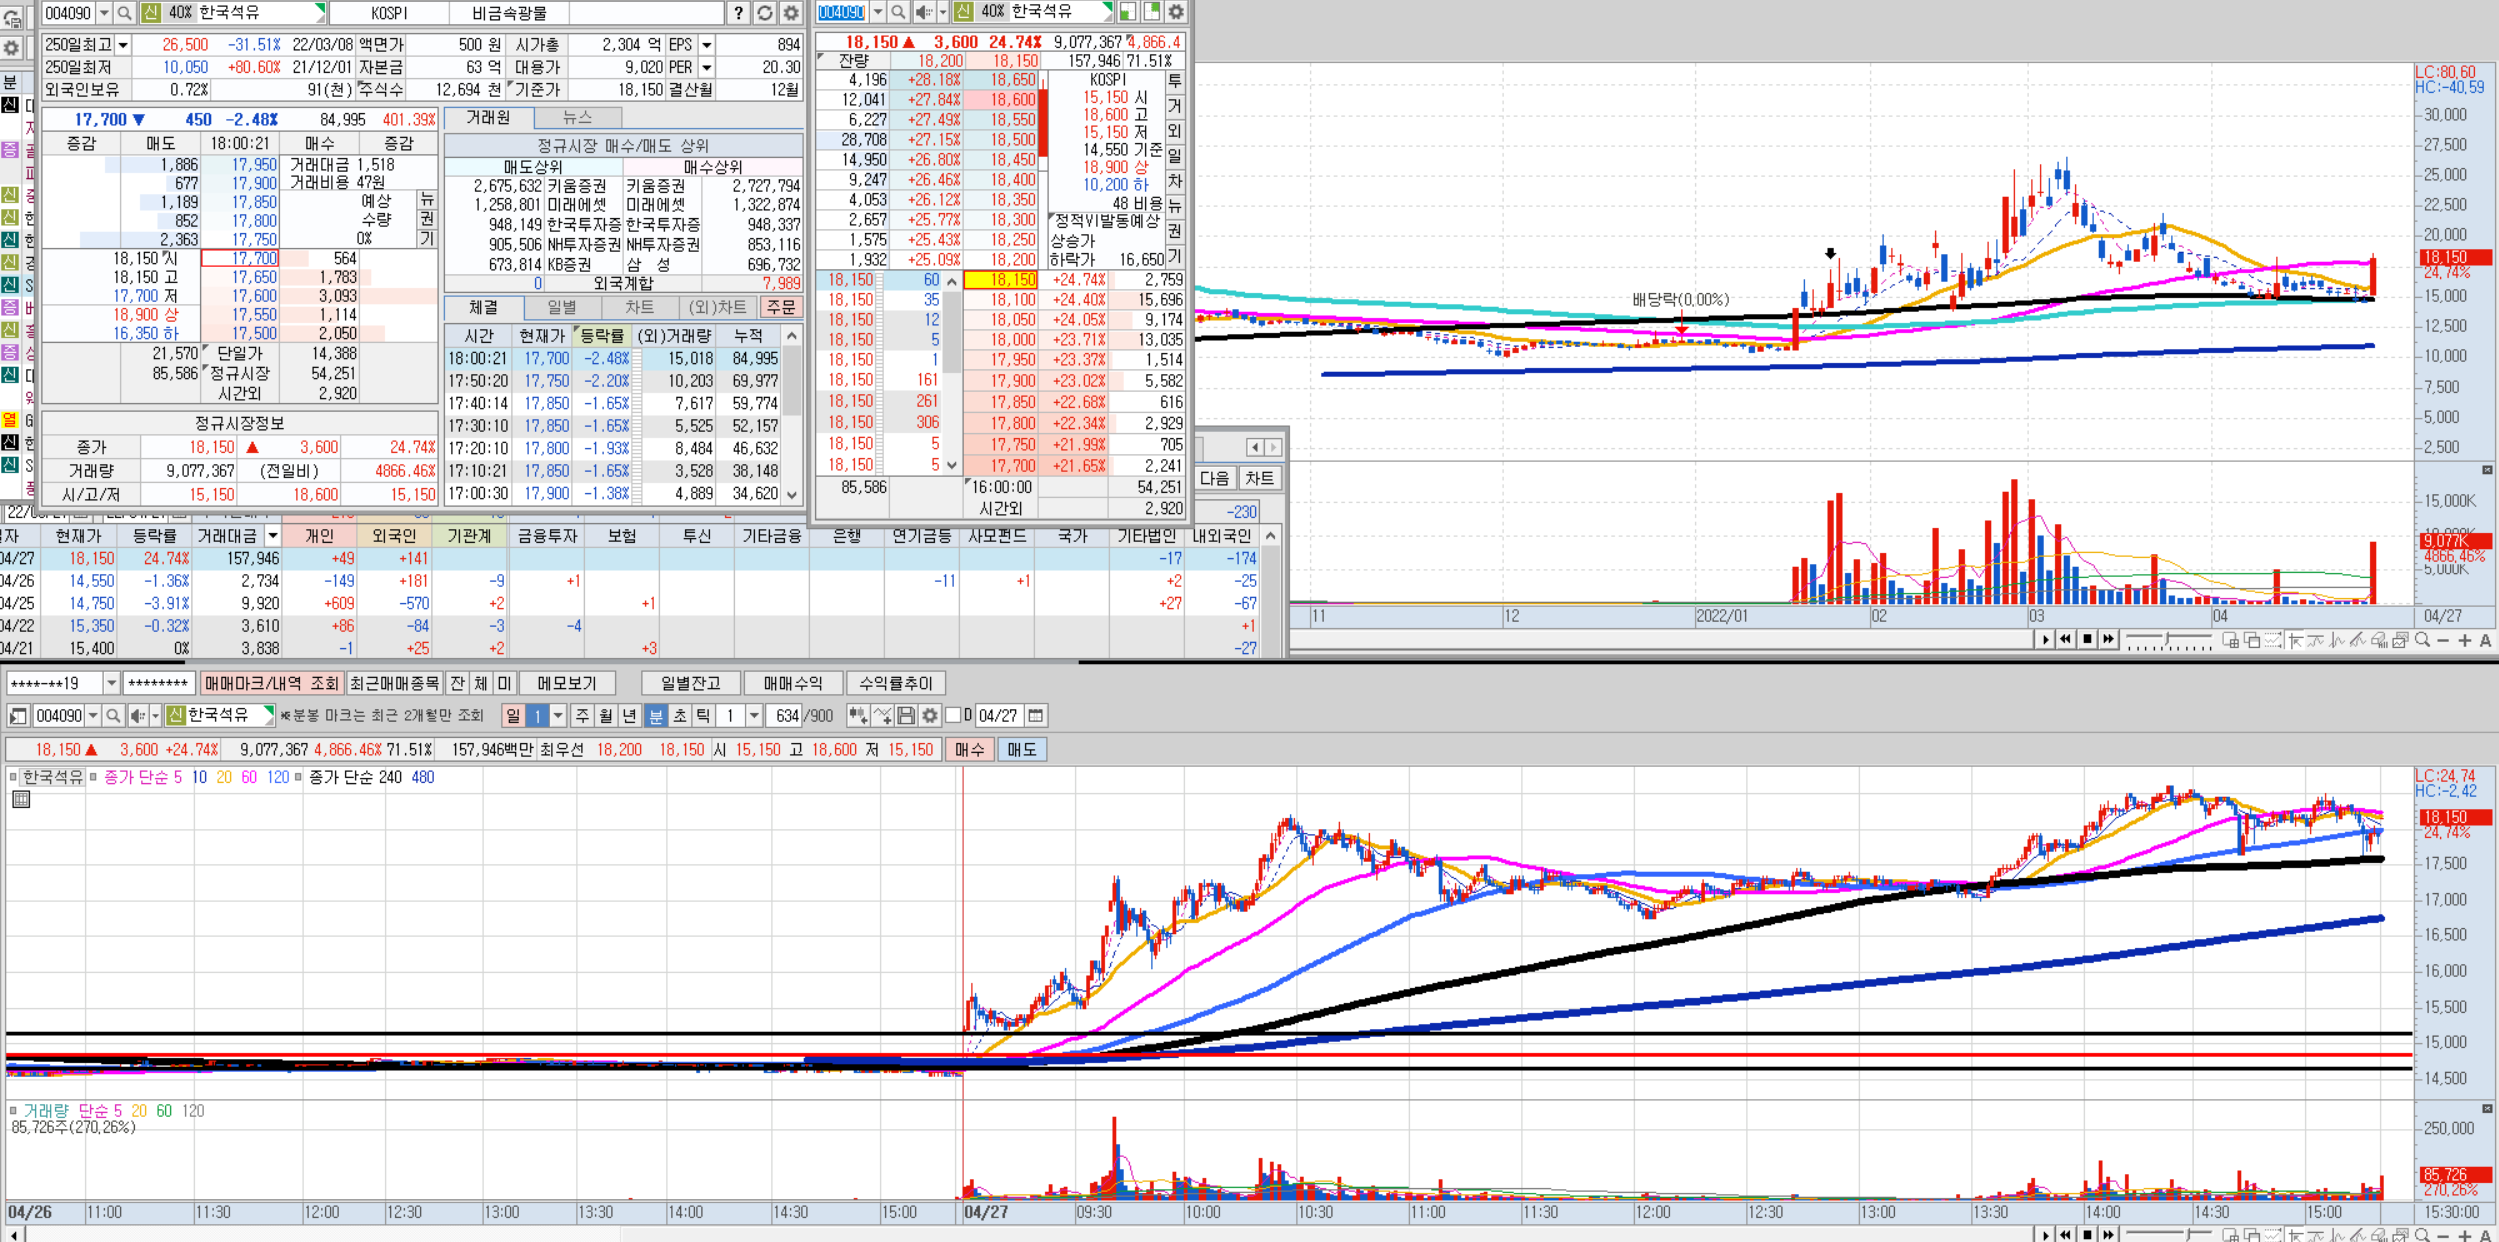Image resolution: width=2499 pixels, height=1242 pixels.
Task: Click the window layout icon left of the bottom code field
Action: (18, 716)
